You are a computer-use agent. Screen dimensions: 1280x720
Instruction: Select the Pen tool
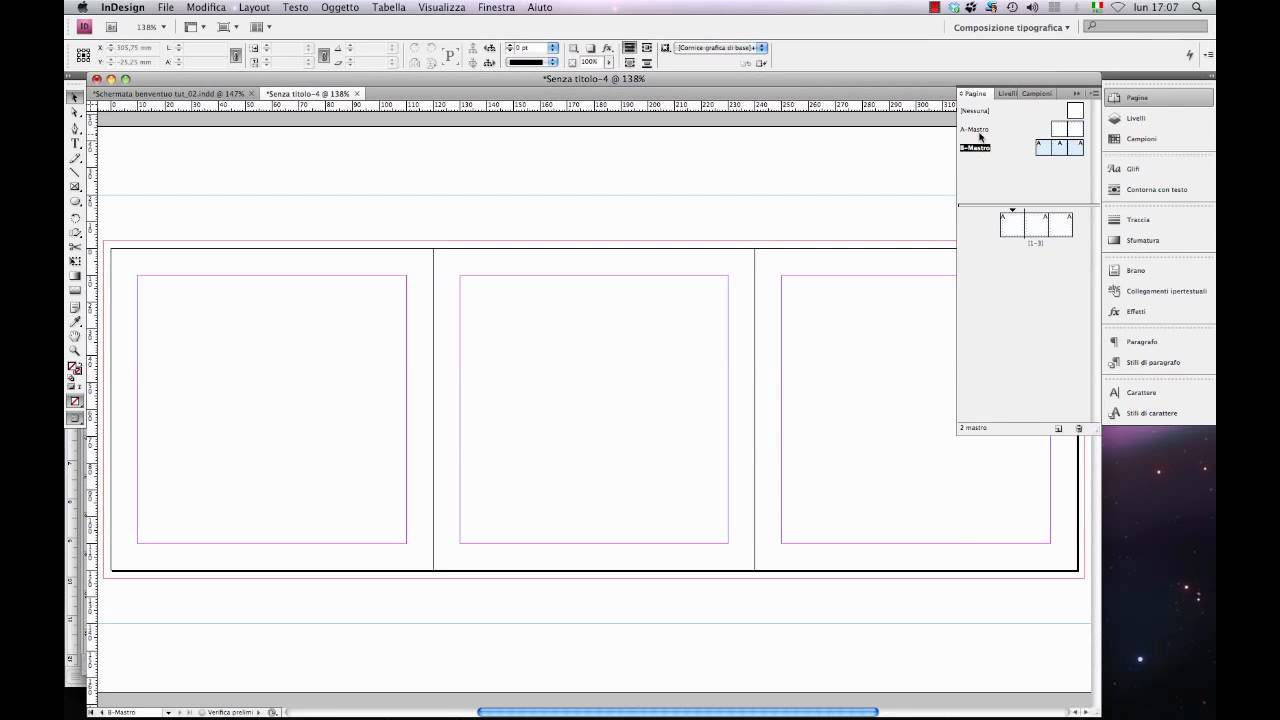[75, 128]
